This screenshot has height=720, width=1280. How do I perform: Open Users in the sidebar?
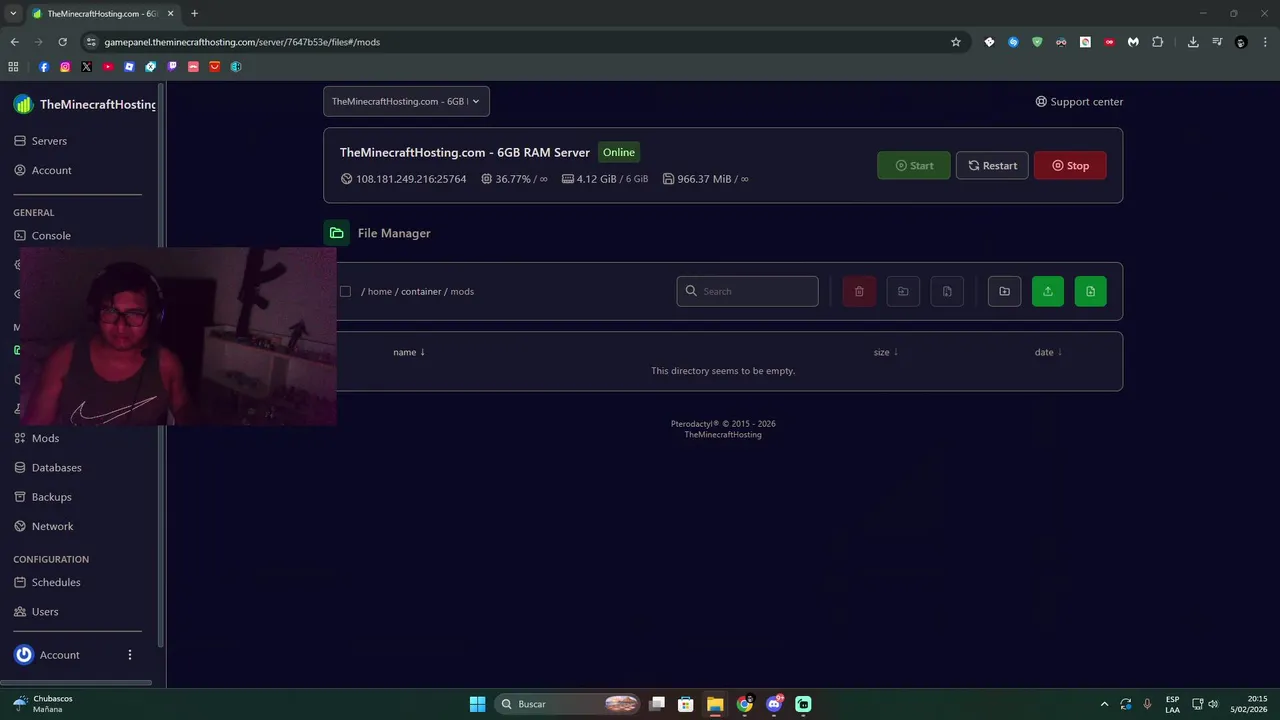[36, 611]
